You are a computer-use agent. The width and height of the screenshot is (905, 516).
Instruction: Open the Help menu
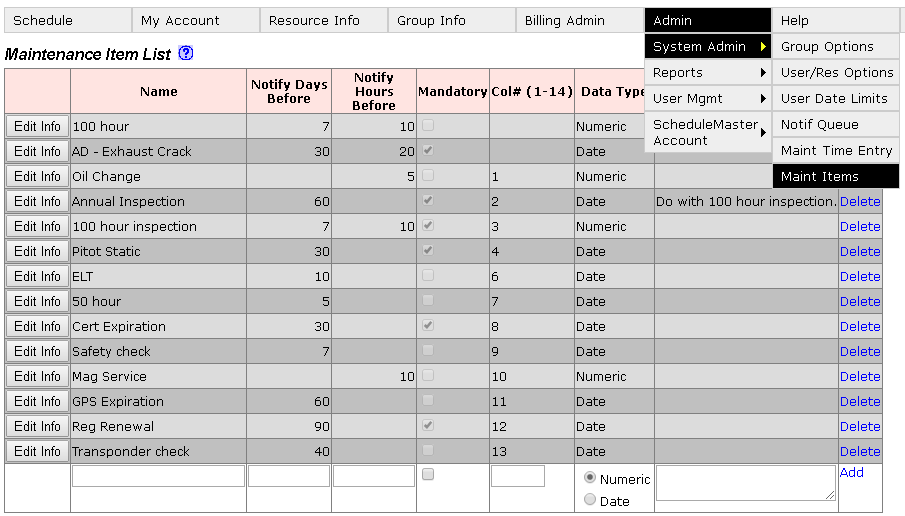[836, 20]
